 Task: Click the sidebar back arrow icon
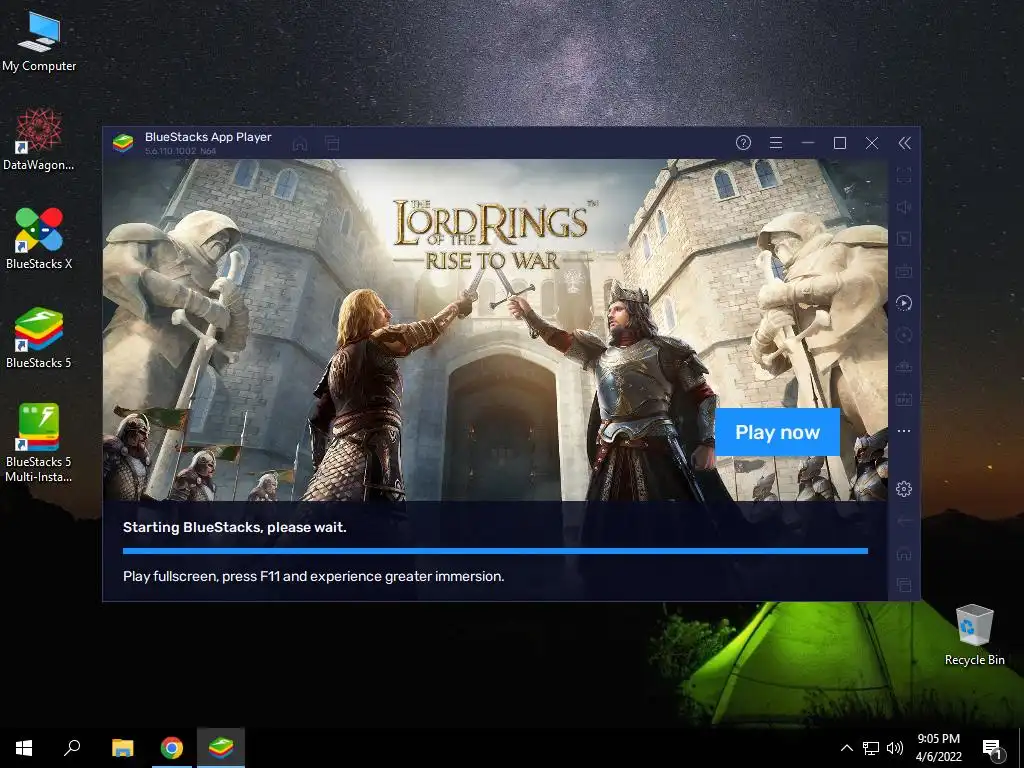[x=904, y=521]
